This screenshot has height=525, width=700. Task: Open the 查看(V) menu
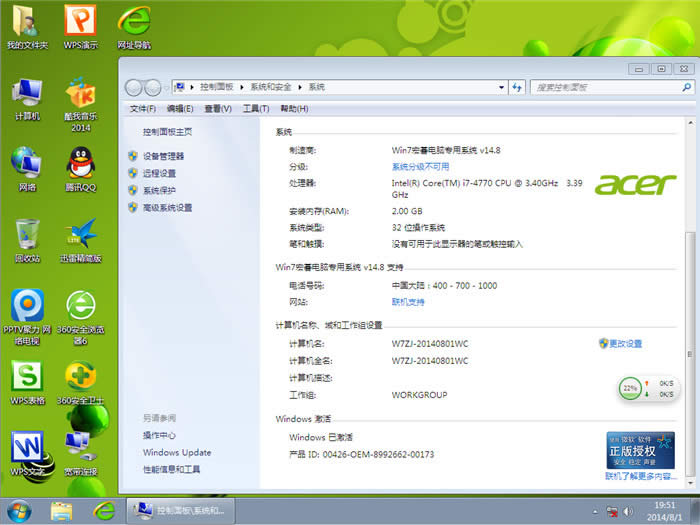click(218, 108)
